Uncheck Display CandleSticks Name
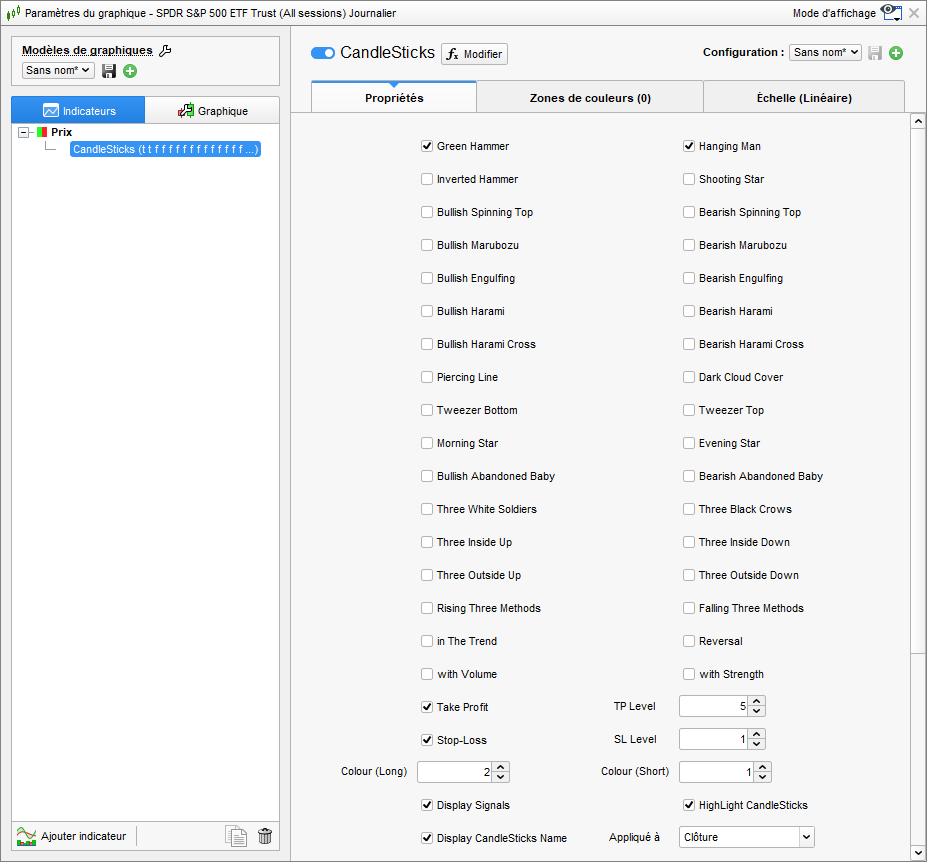The image size is (927, 862). point(427,838)
